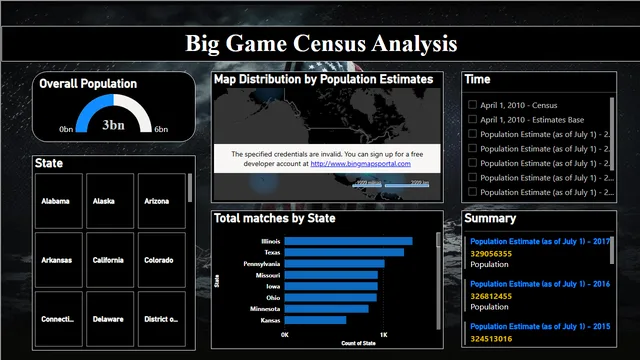Image resolution: width=640 pixels, height=360 pixels.
Task: Click the Total matches by State title
Action: click(275, 218)
